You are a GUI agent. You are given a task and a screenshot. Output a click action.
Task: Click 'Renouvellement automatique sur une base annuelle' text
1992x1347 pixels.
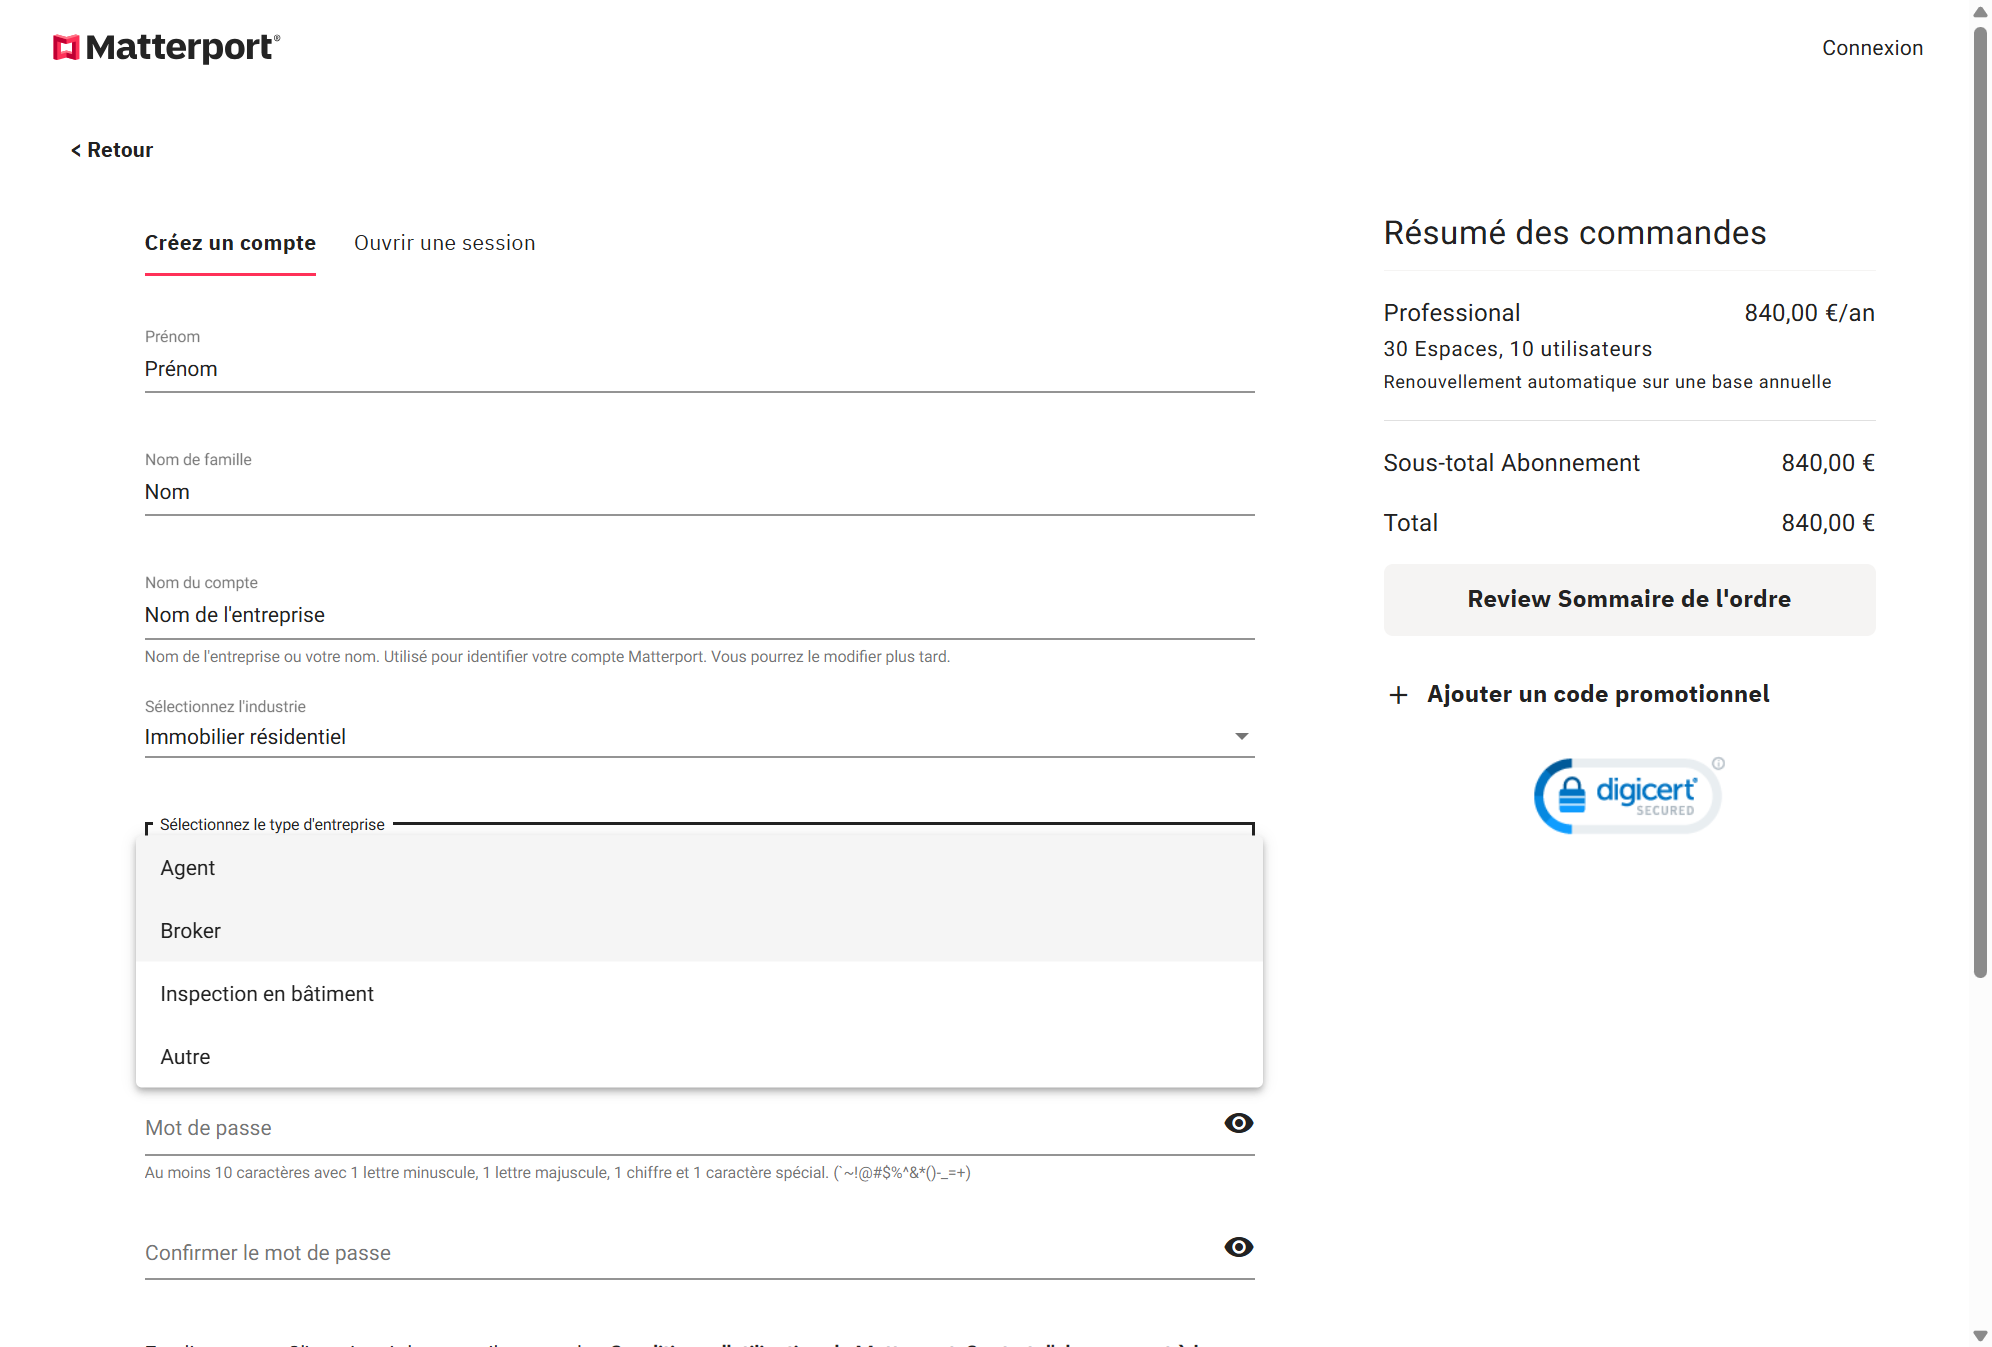(1607, 382)
